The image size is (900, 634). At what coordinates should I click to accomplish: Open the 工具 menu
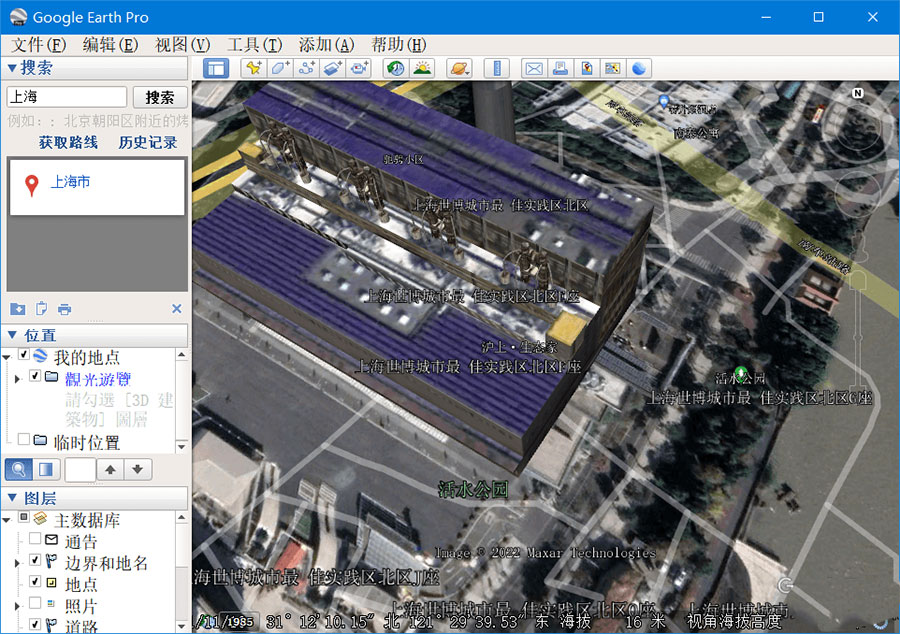tap(254, 44)
